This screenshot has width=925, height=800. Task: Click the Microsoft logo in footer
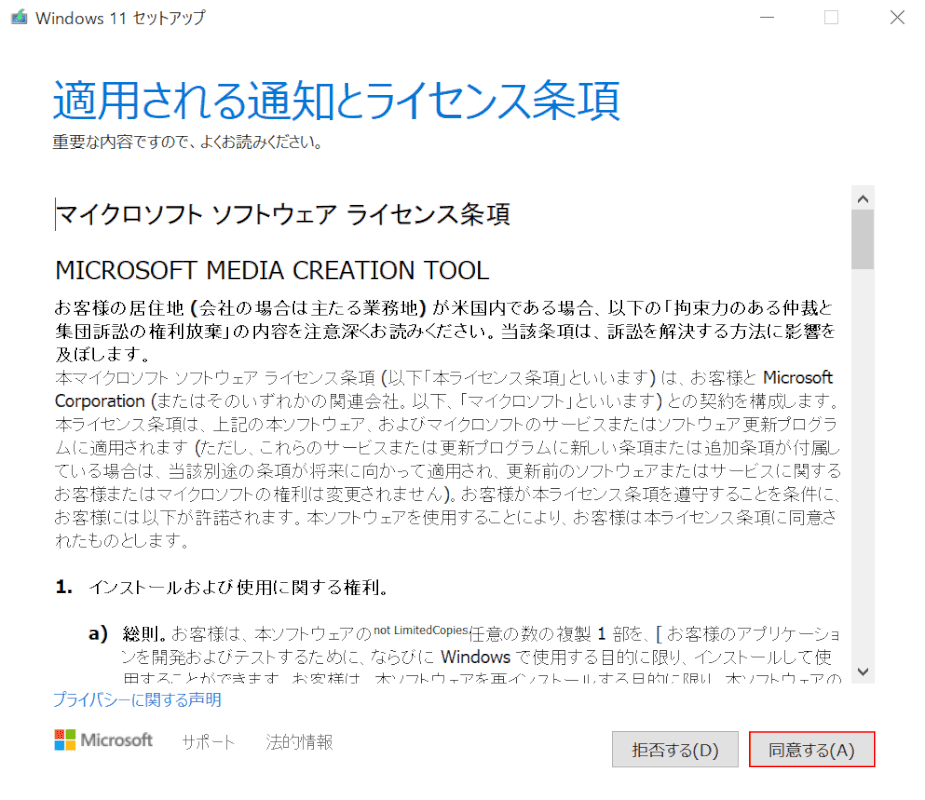pos(103,740)
